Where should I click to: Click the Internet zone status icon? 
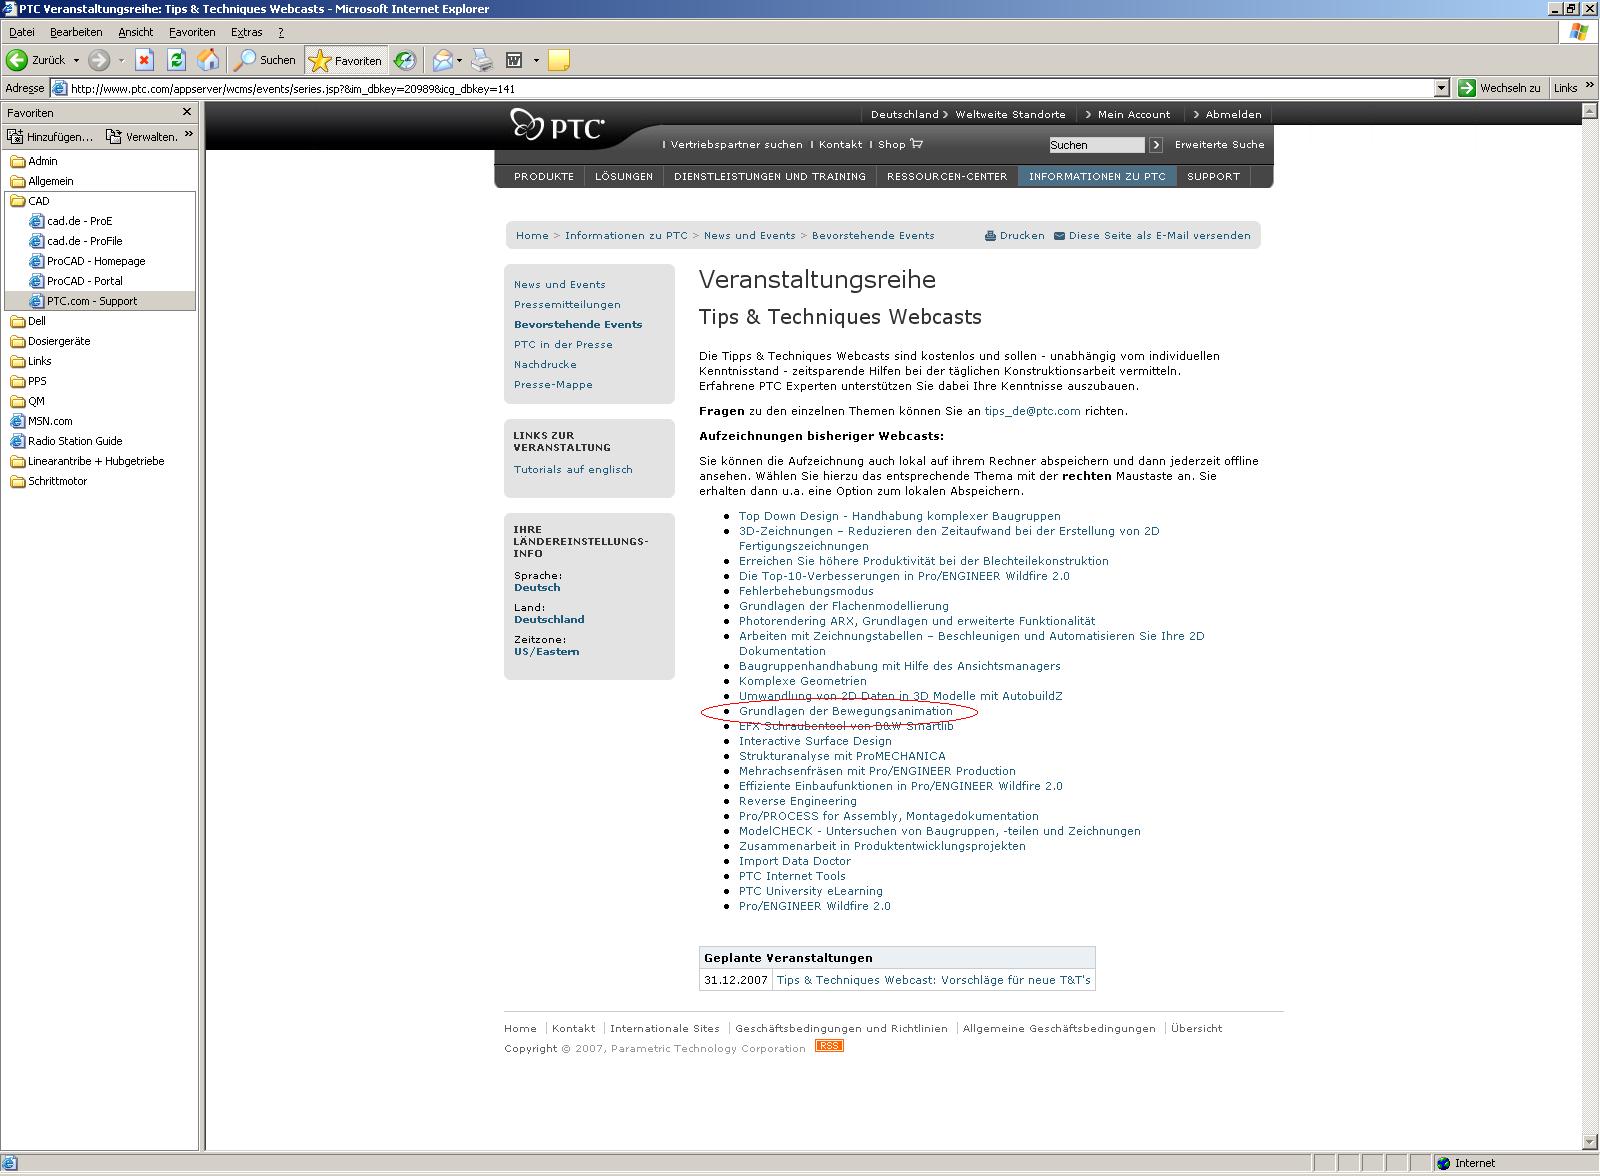pos(1443,1163)
